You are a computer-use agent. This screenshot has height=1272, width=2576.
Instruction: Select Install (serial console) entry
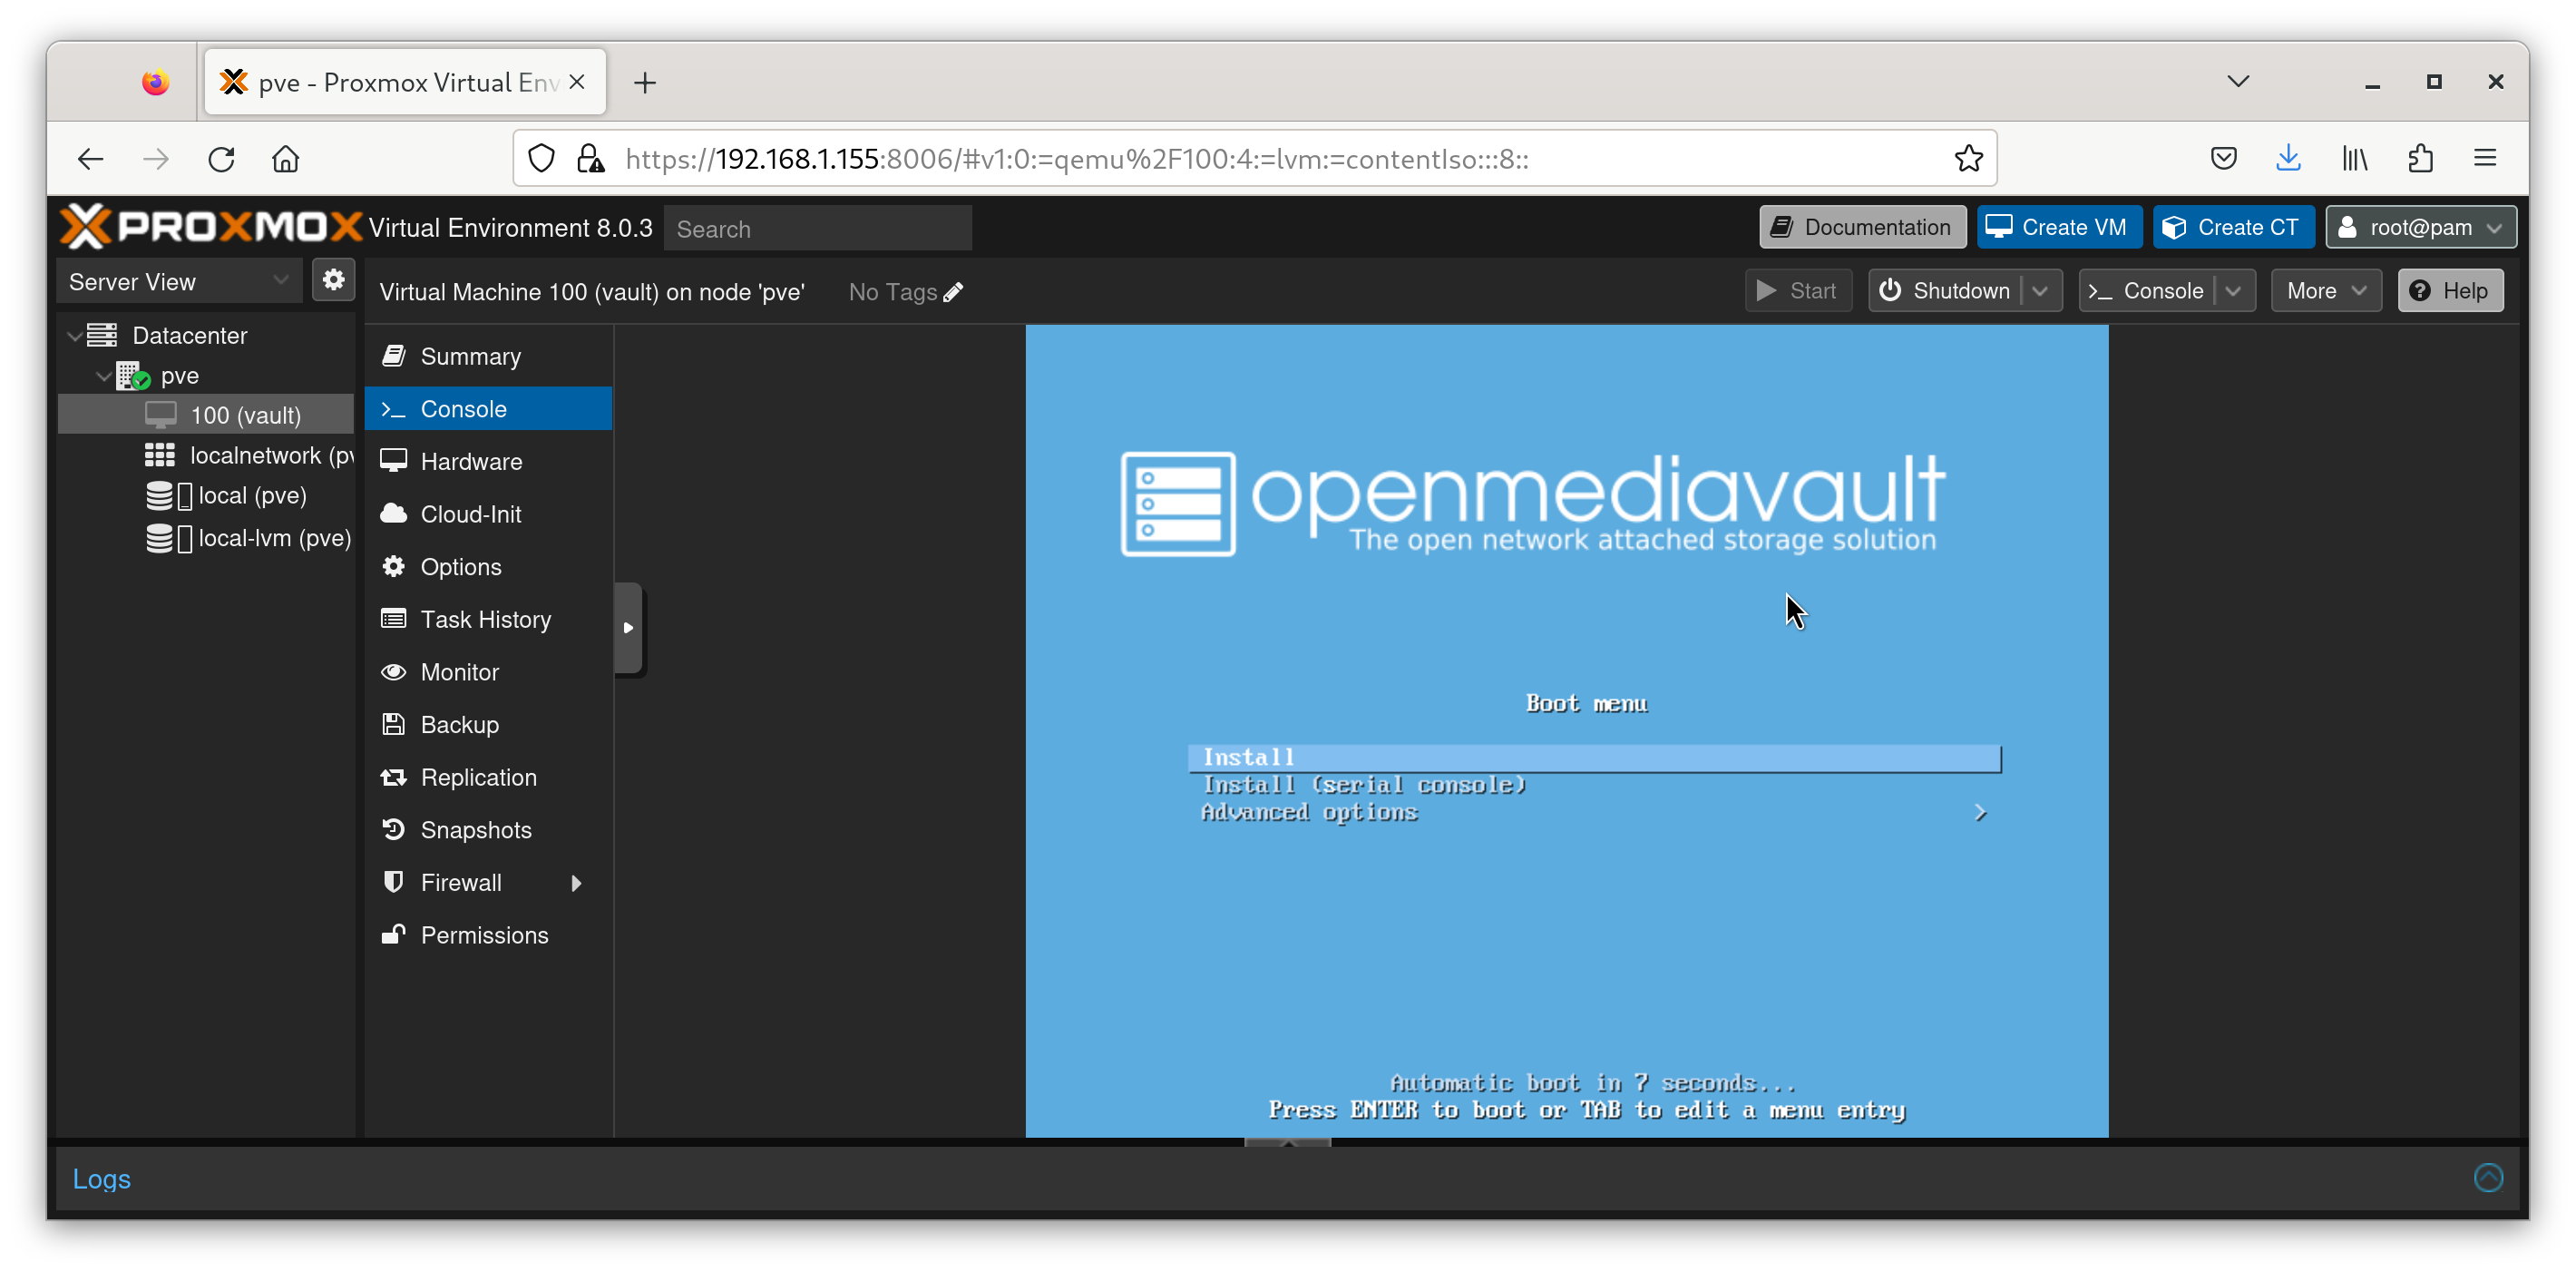pos(1594,785)
